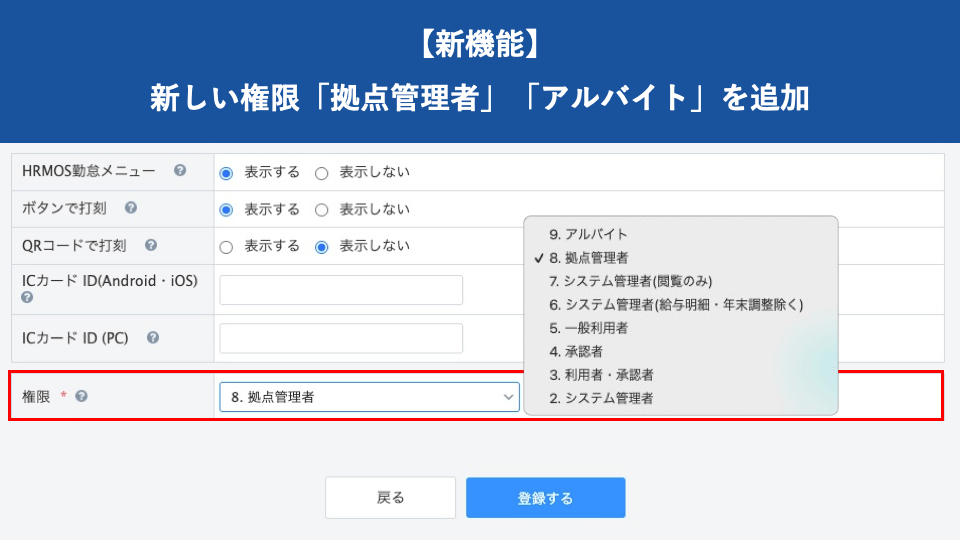Focus the ICカード ID(Android・iOS) text field

[x=341, y=290]
